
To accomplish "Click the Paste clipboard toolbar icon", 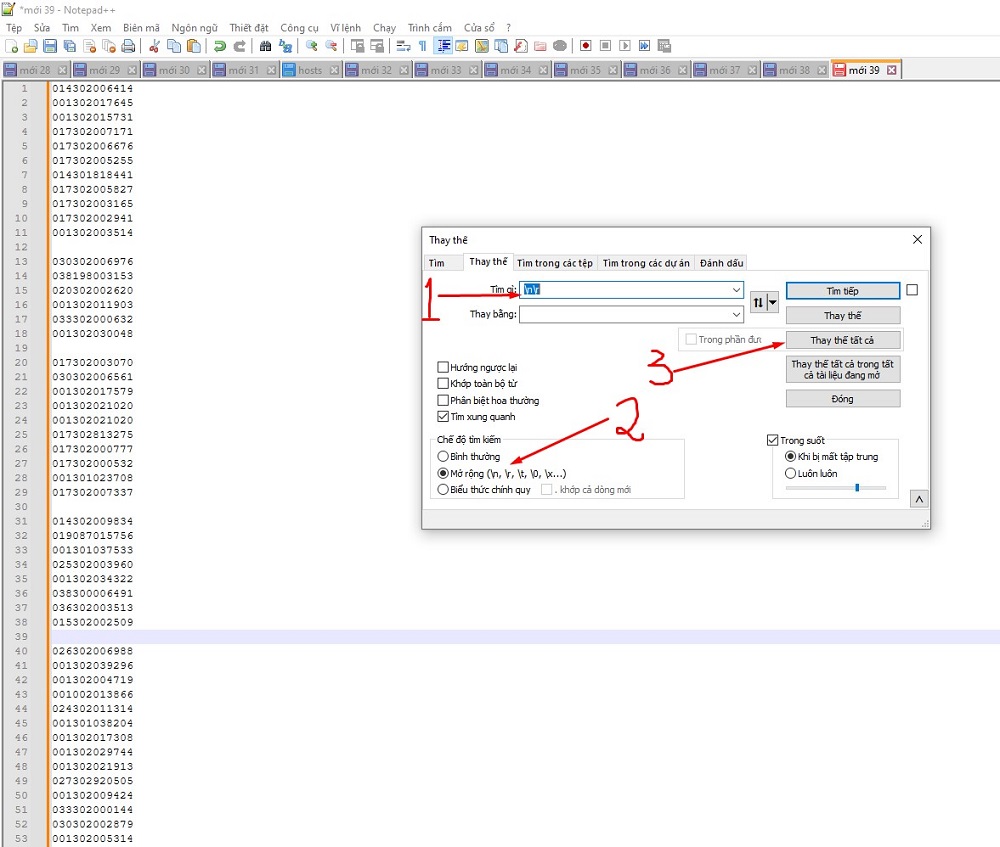I will (x=194, y=46).
